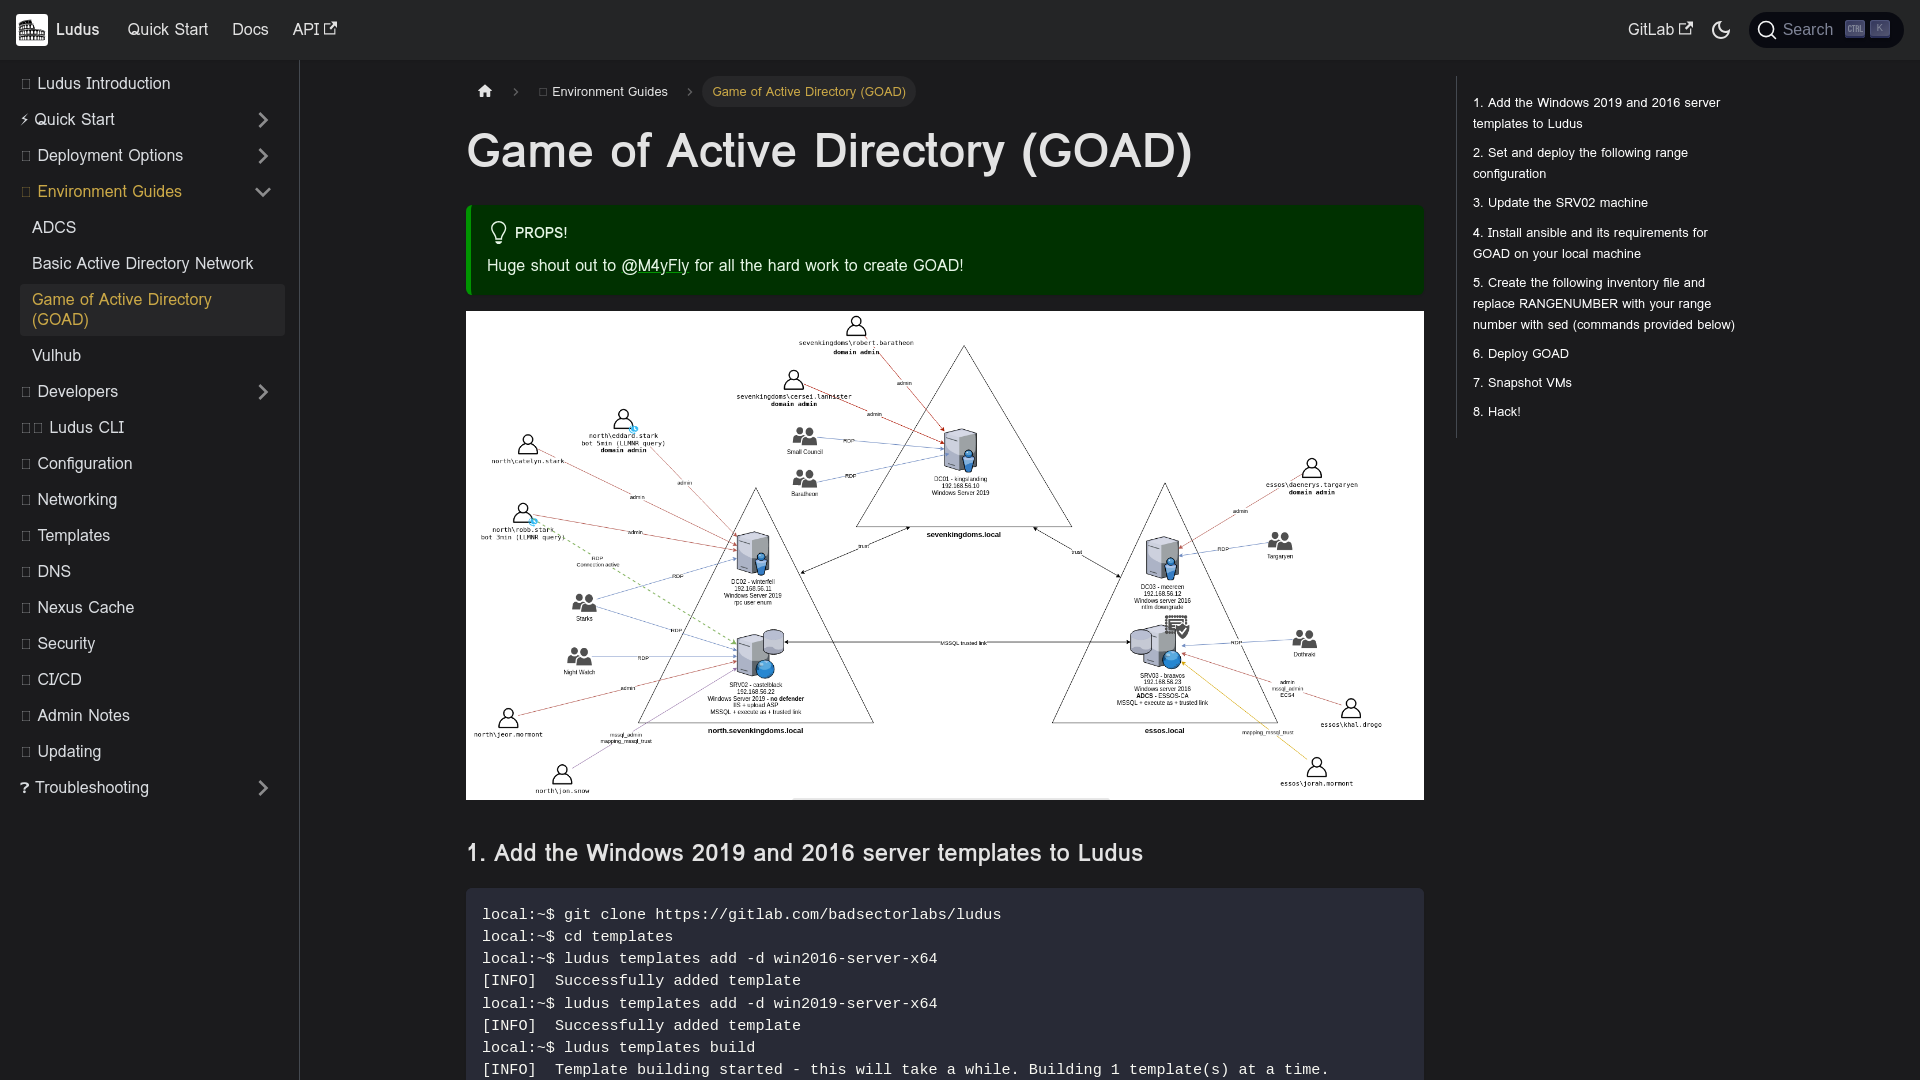Click the 'git clone' command line
Image resolution: width=1920 pixels, height=1080 pixels.
[741, 915]
